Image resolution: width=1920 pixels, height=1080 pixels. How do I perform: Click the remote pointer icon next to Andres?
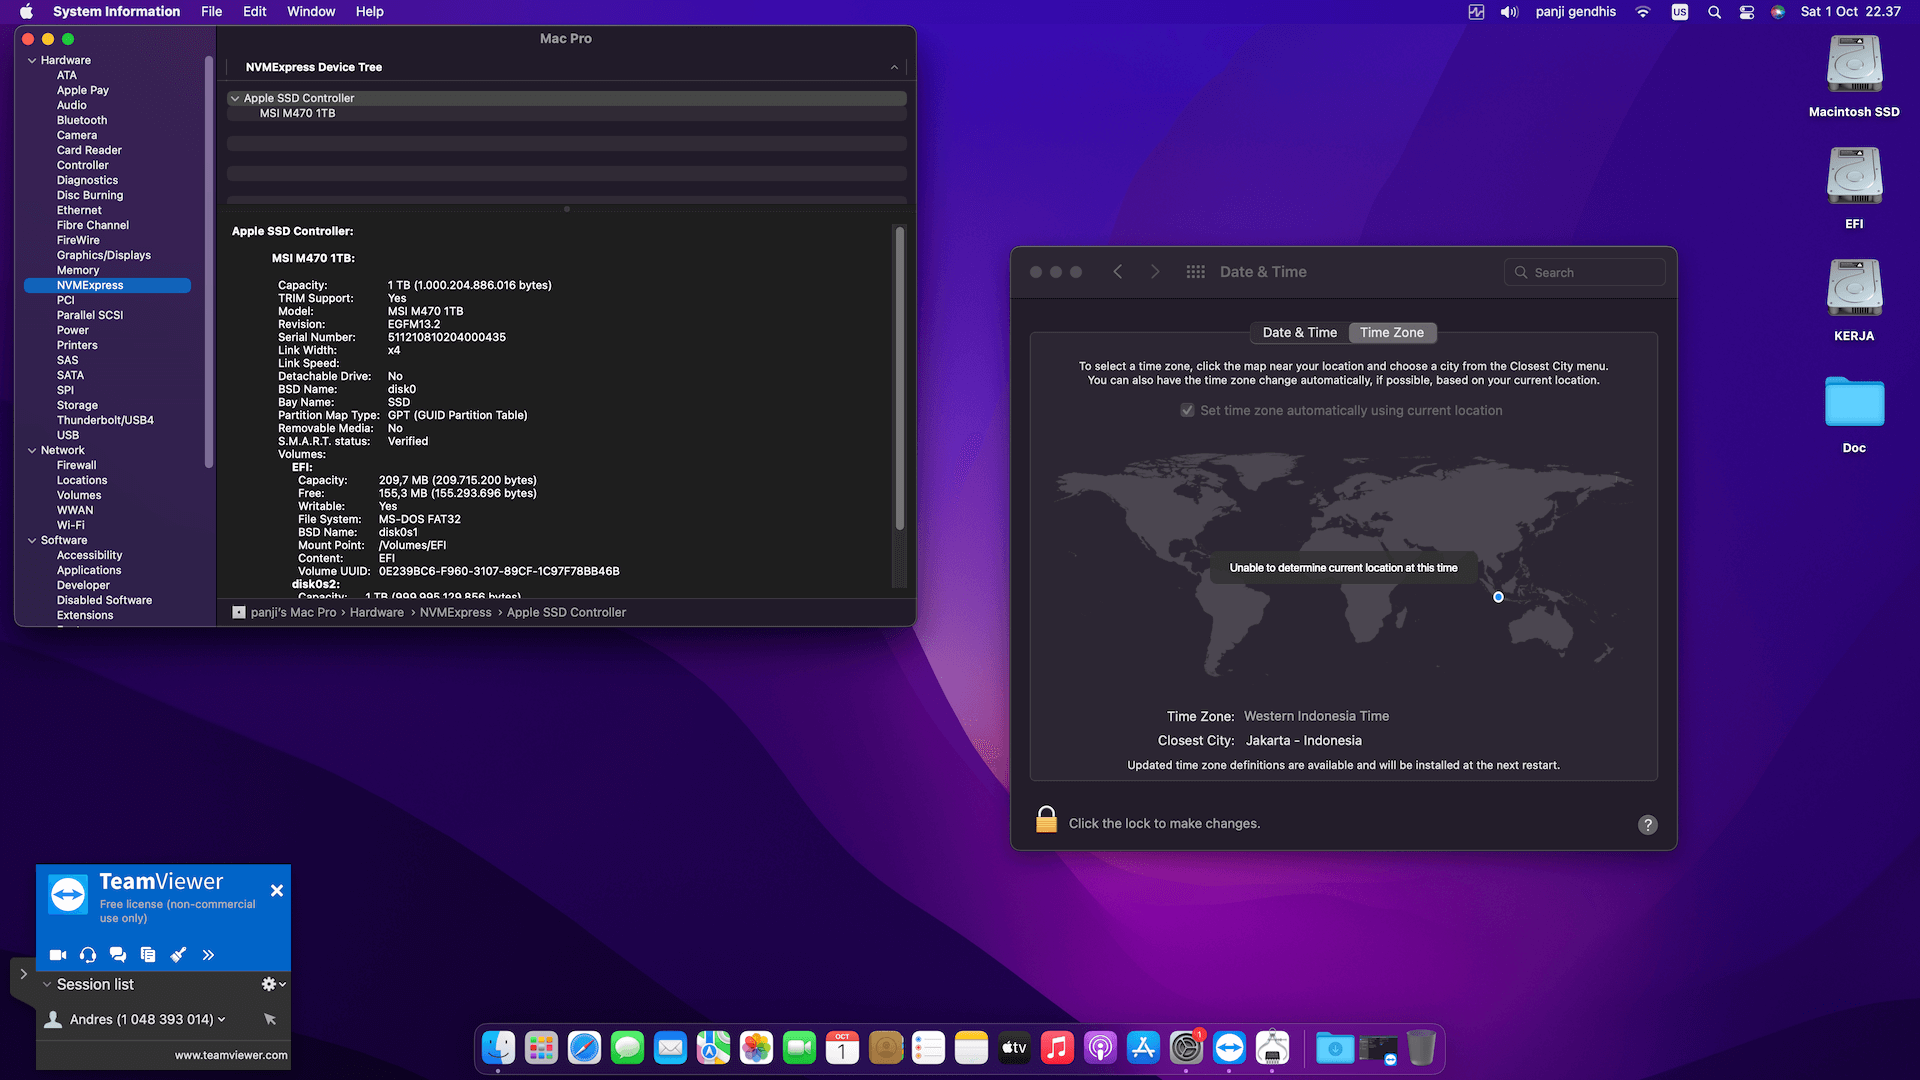click(270, 1019)
